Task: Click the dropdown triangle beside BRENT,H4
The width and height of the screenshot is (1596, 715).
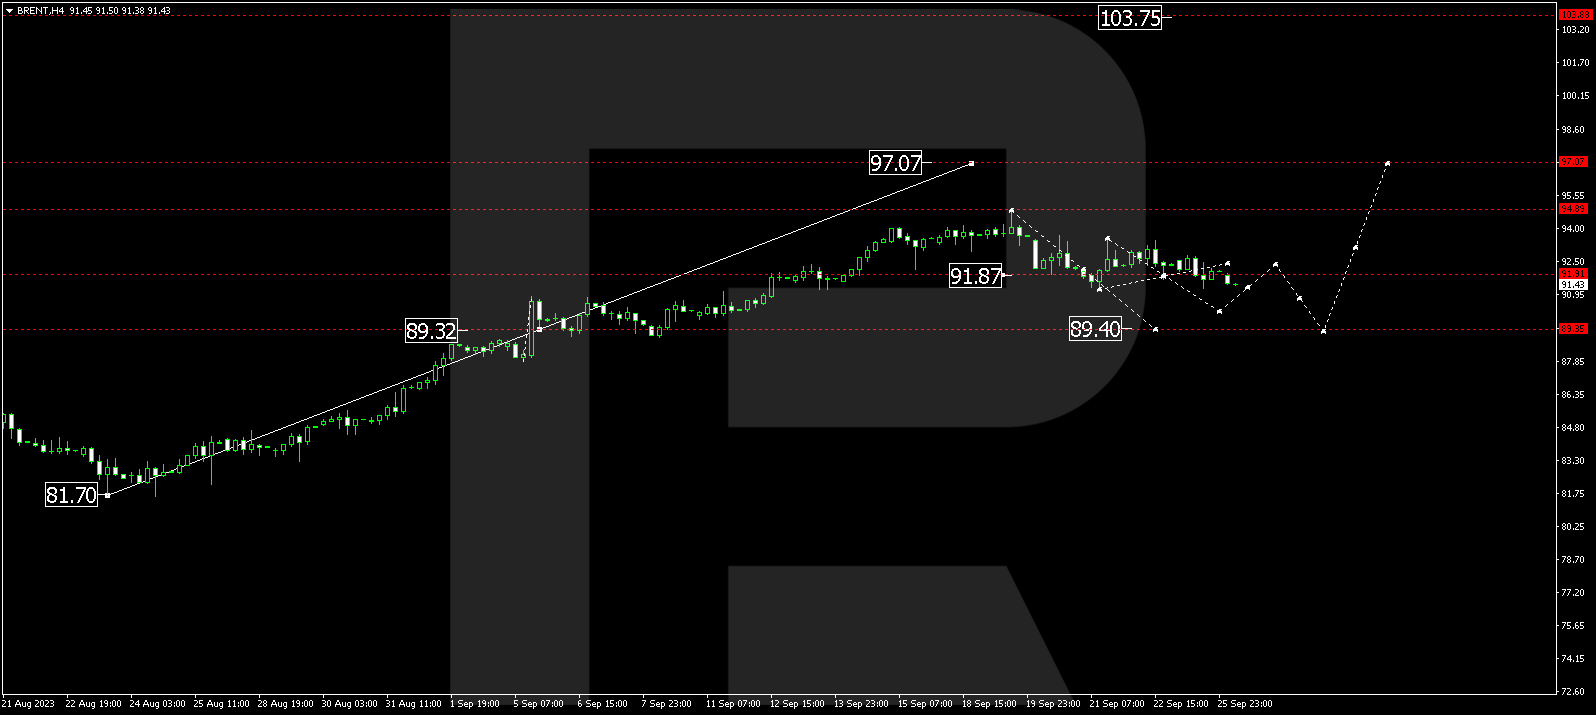Action: tap(9, 11)
